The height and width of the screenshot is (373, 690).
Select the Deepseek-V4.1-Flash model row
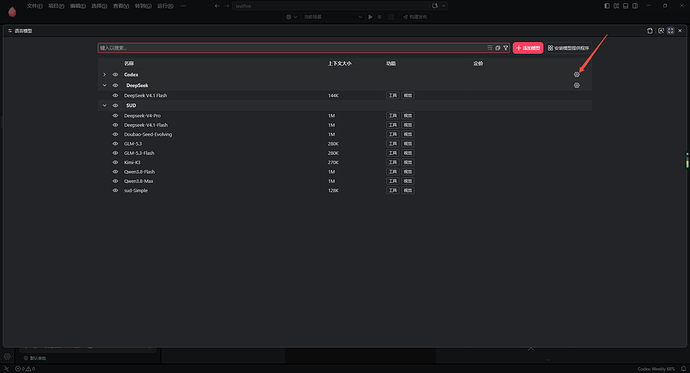point(345,125)
